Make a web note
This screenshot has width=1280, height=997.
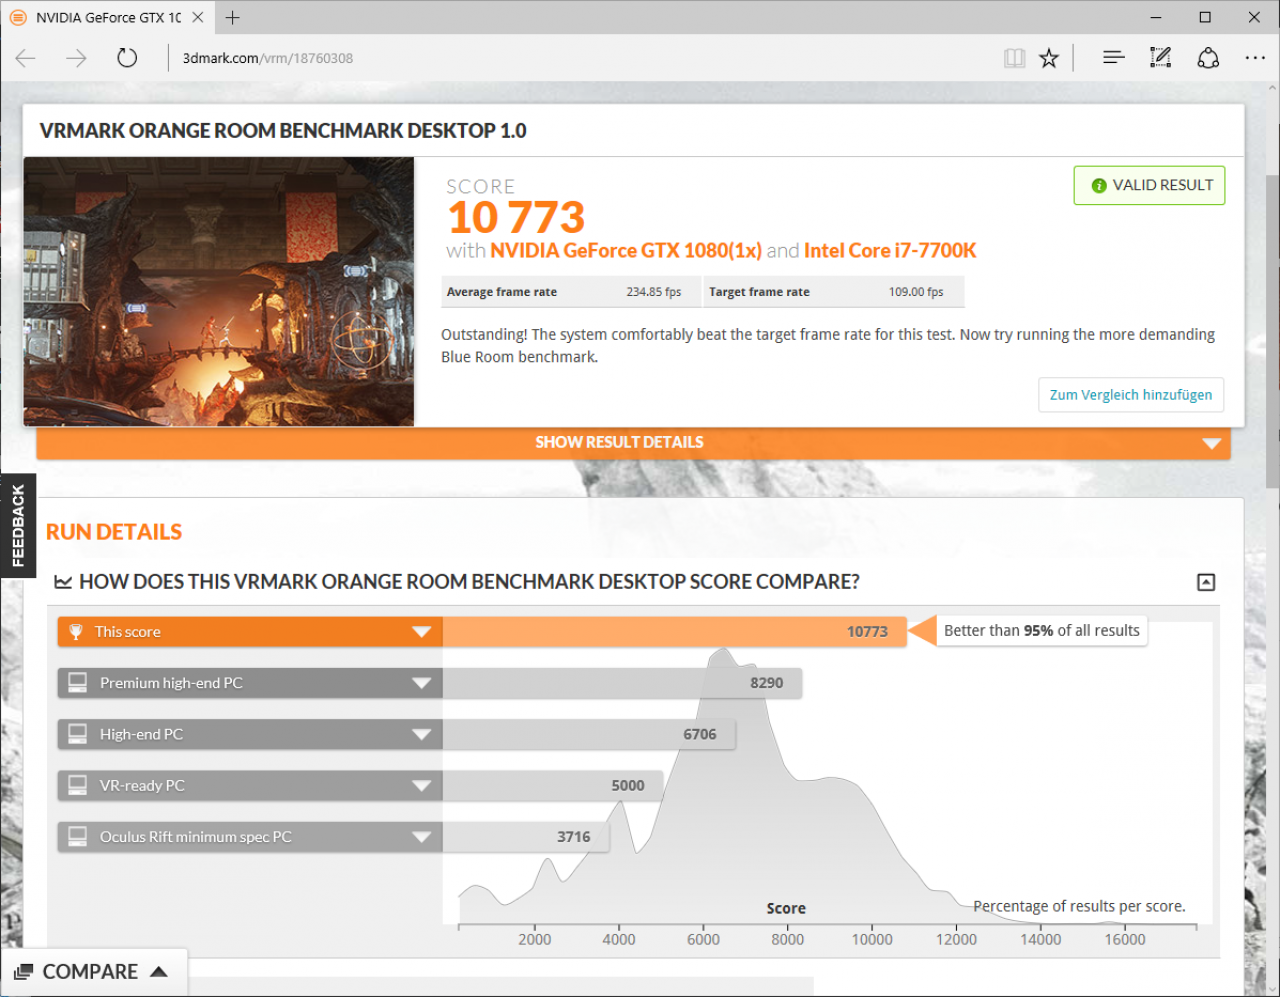point(1160,58)
